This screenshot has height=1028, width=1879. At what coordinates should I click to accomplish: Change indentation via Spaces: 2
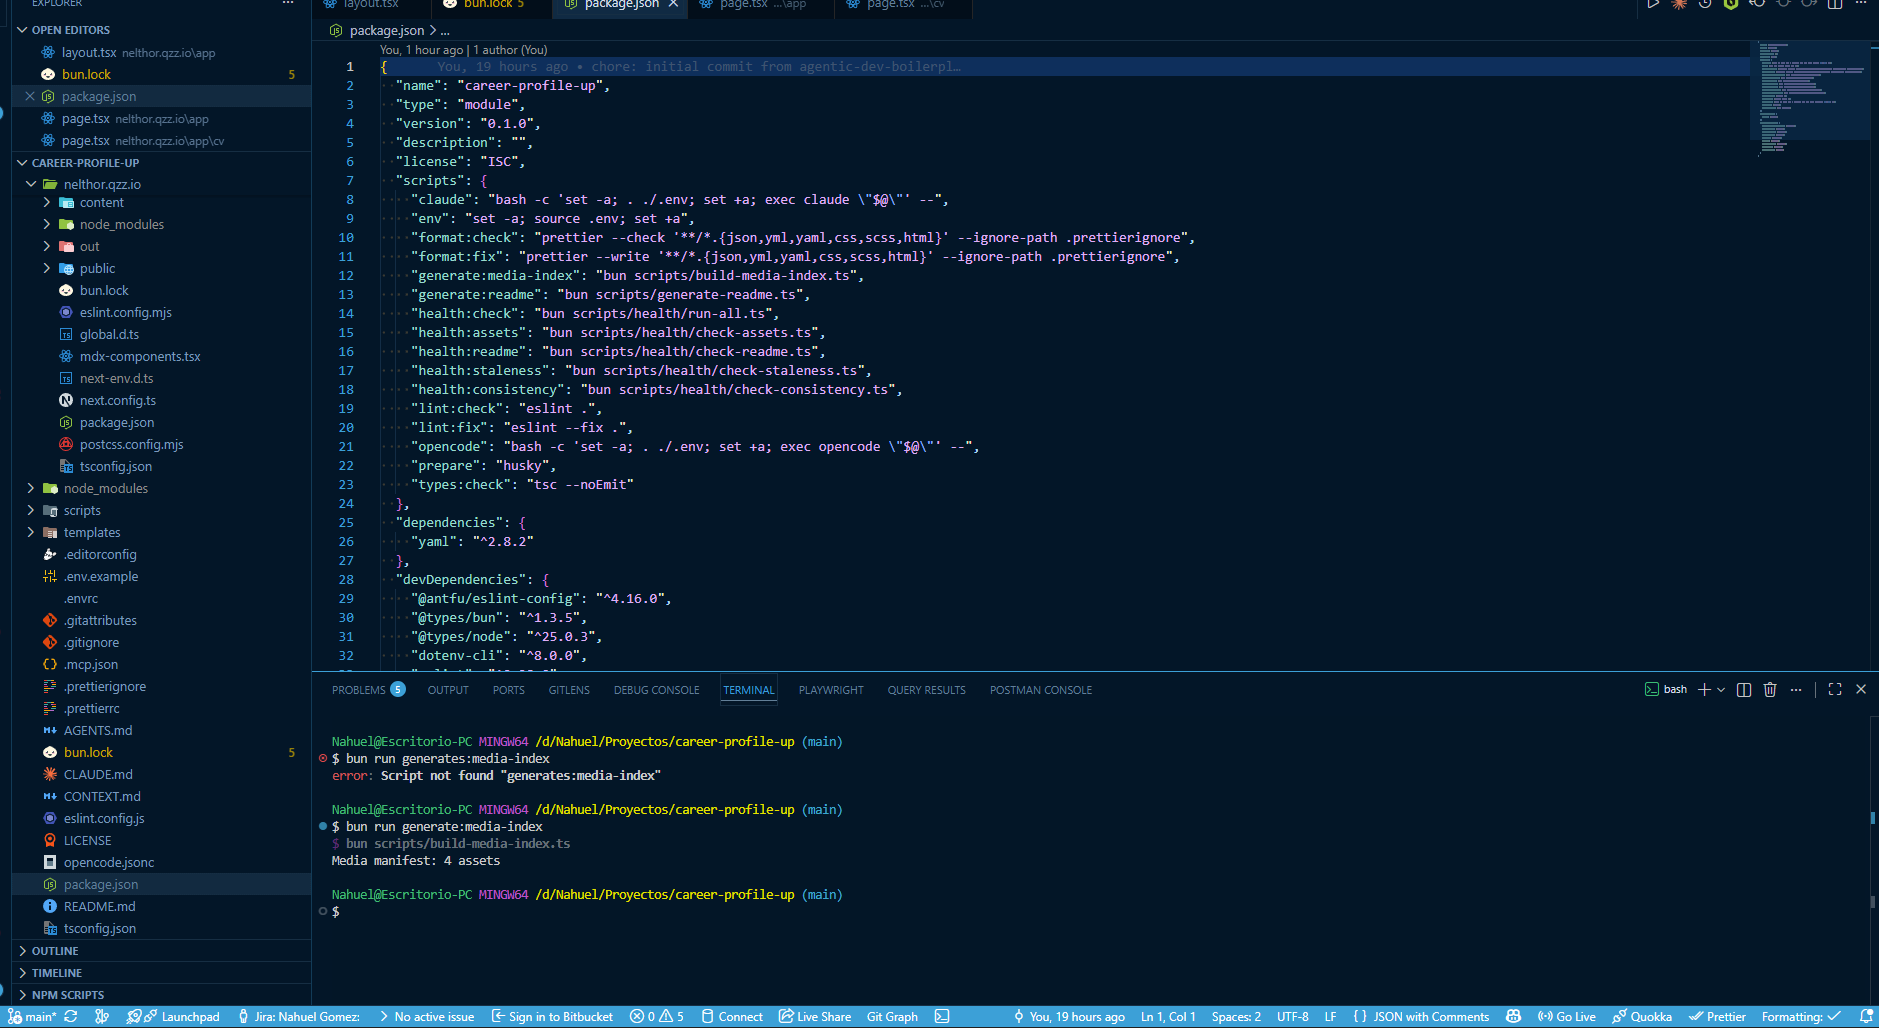tap(1236, 1017)
